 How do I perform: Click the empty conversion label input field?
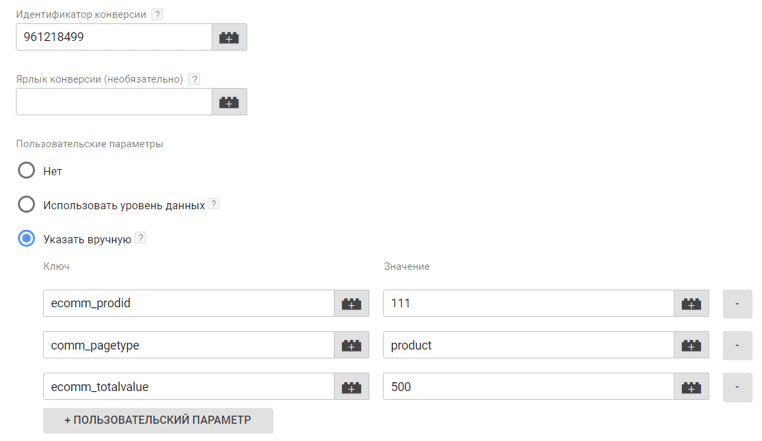(114, 101)
